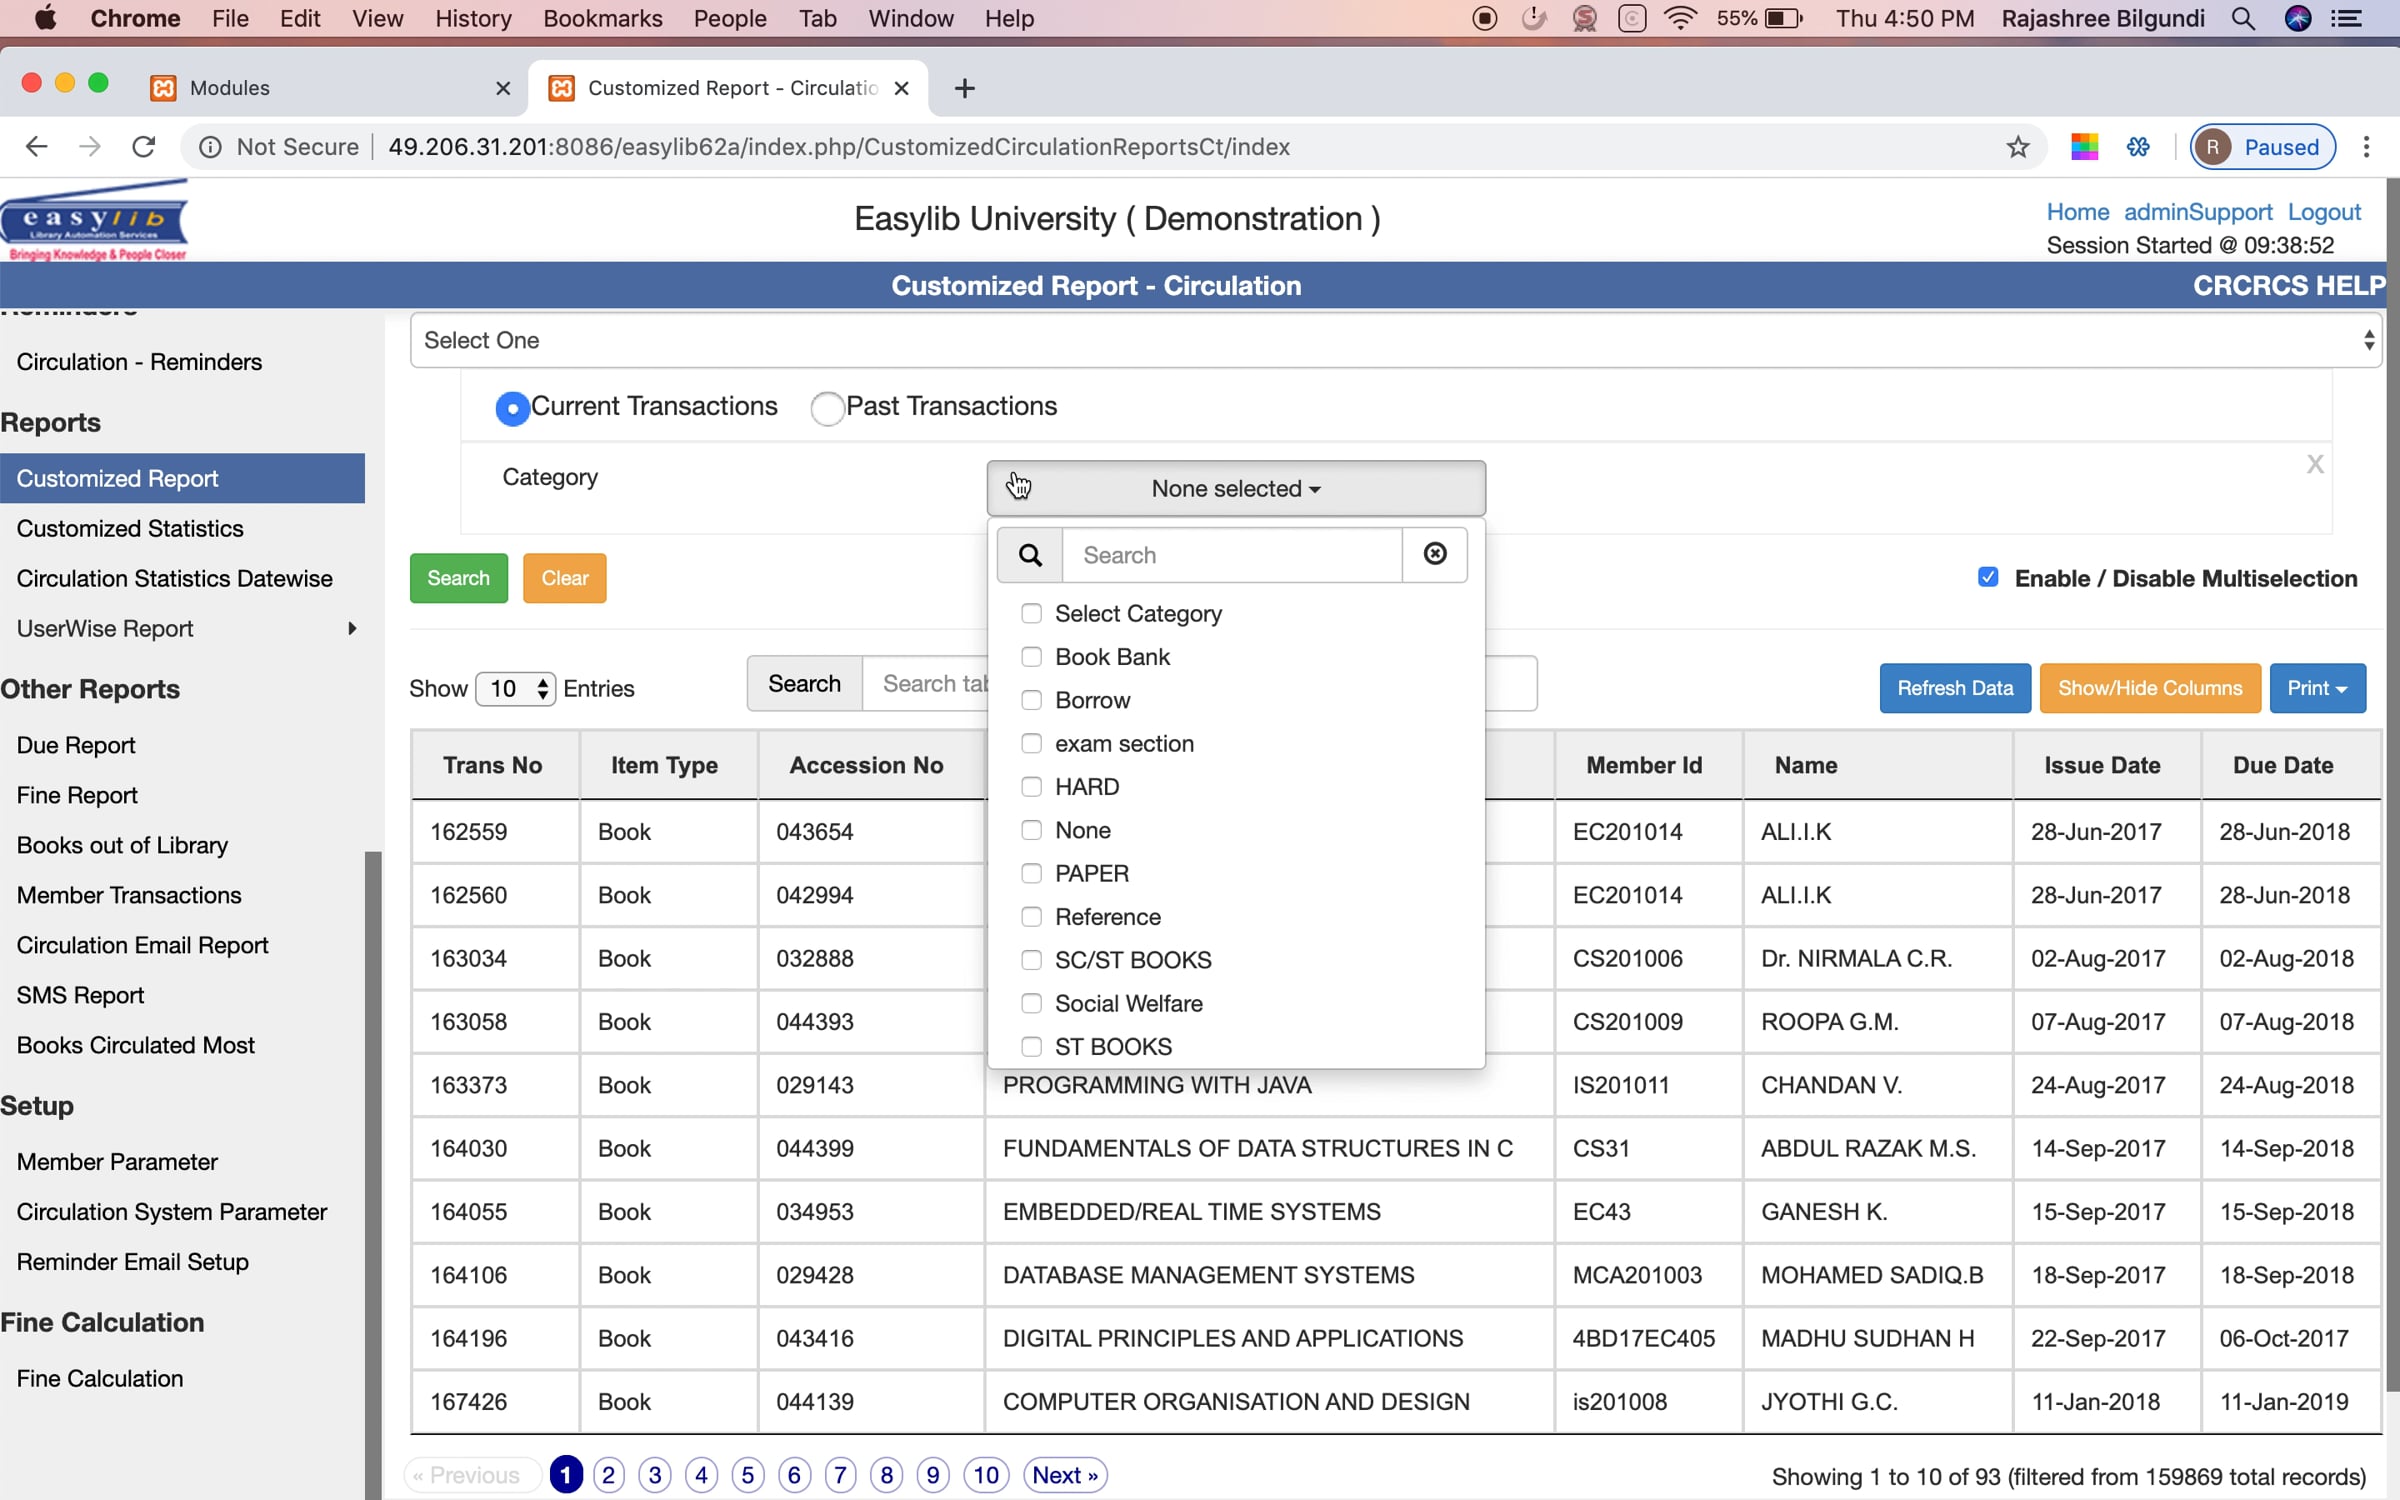Screen dimensions: 2400x1500
Task: Reload the page with the refresh icon
Action: (144, 147)
